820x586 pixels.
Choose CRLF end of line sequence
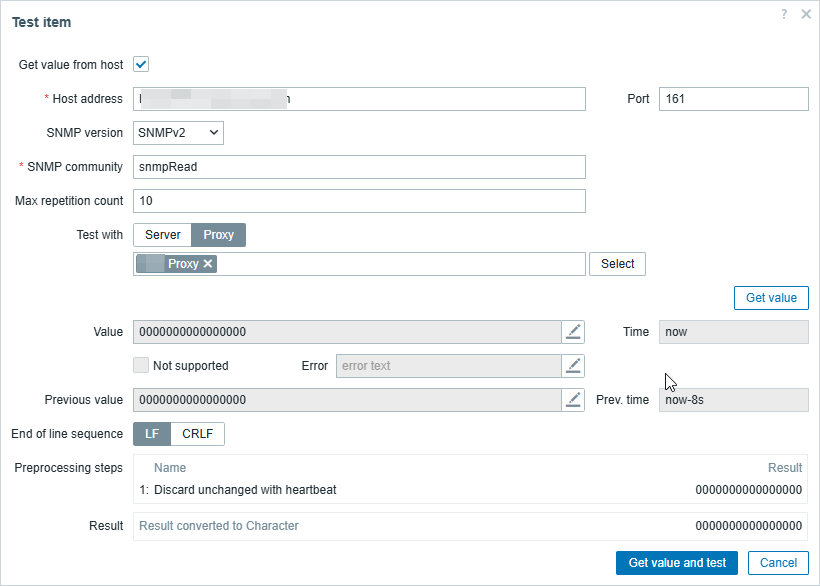[198, 434]
